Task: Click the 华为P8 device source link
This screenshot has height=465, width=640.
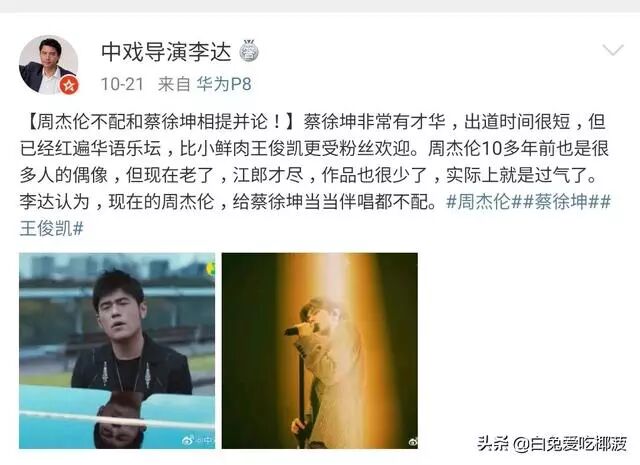Action: click(x=224, y=85)
